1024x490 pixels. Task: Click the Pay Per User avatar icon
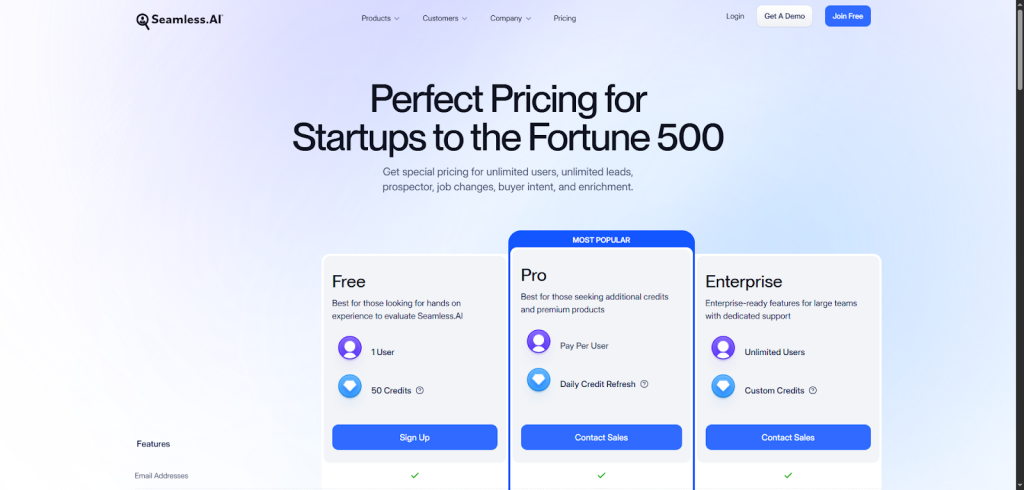pyautogui.click(x=538, y=342)
